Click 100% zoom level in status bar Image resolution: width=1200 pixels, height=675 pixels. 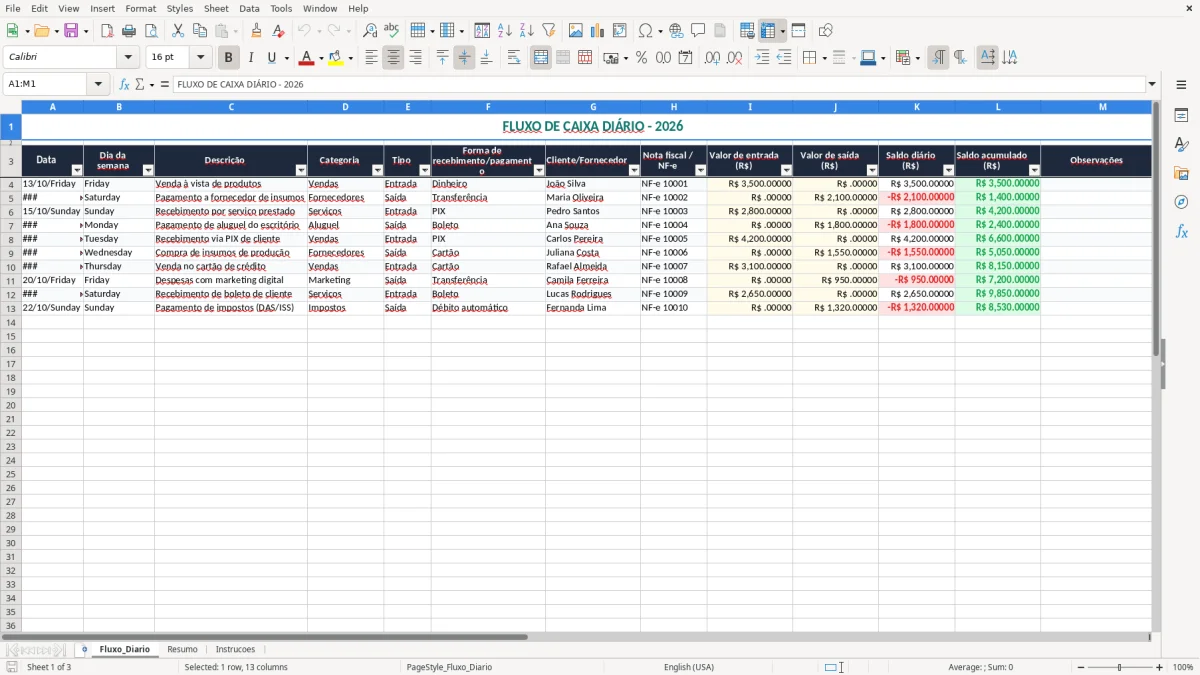tap(1183, 667)
